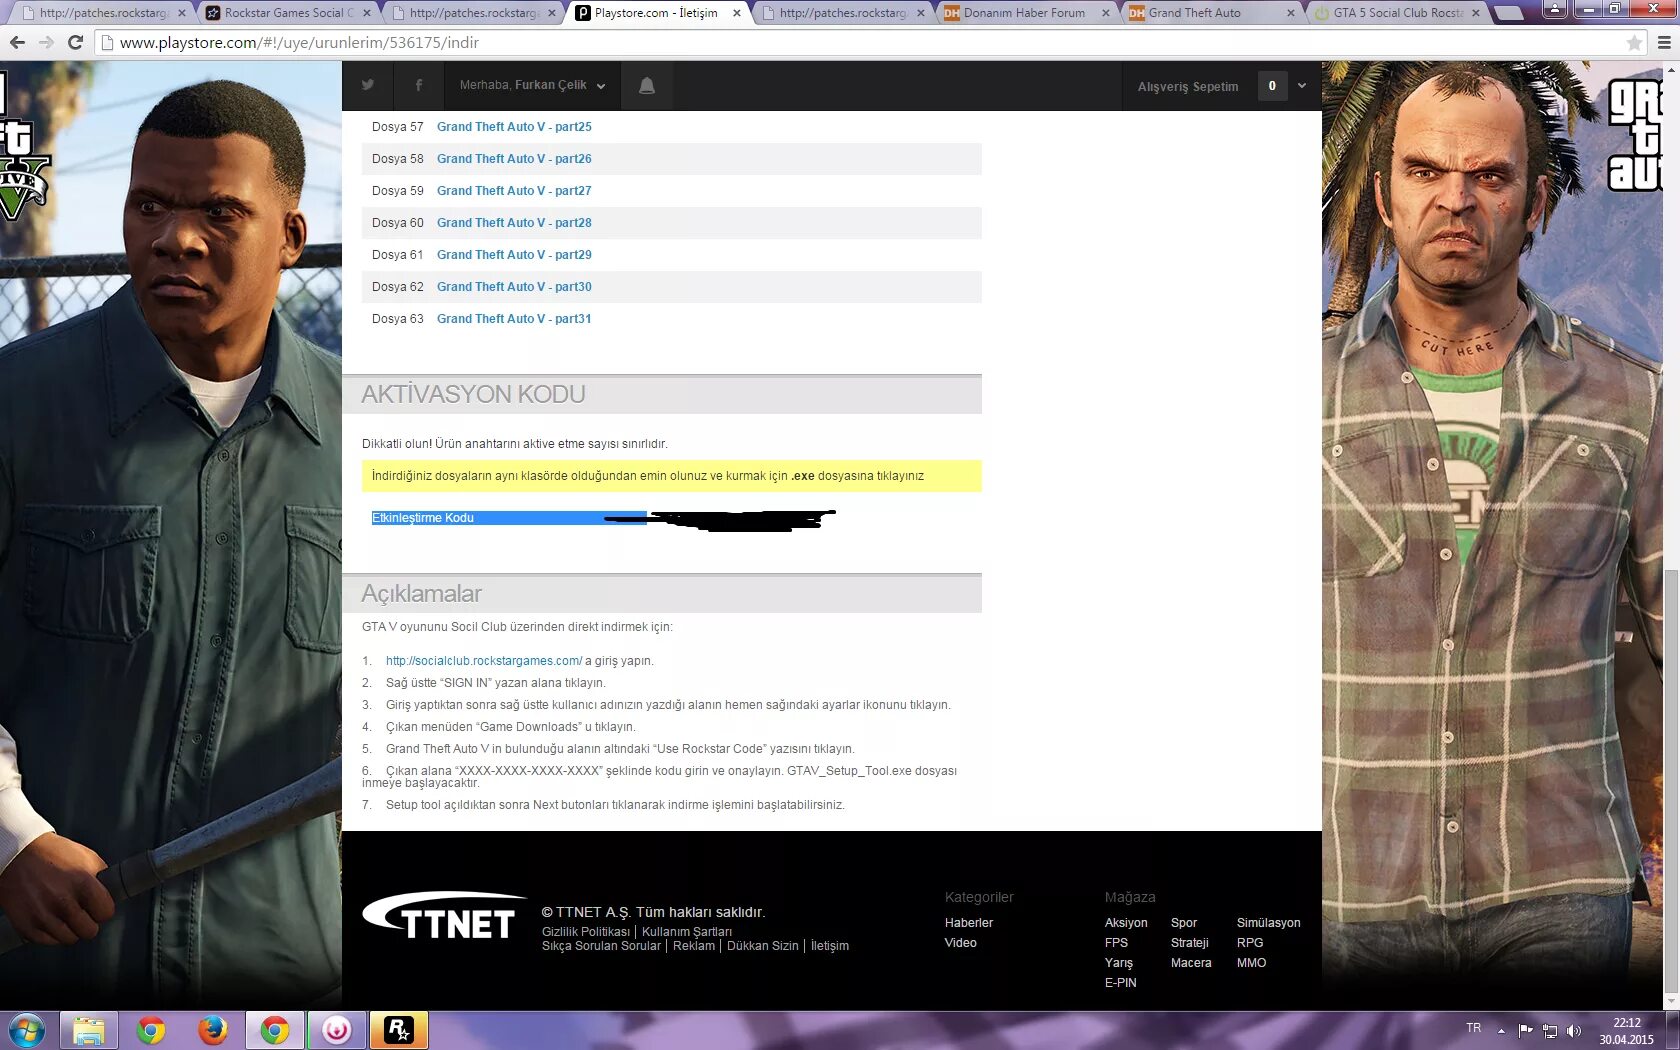Bookmark this page with star icon
The height and width of the screenshot is (1050, 1680).
pos(1634,43)
